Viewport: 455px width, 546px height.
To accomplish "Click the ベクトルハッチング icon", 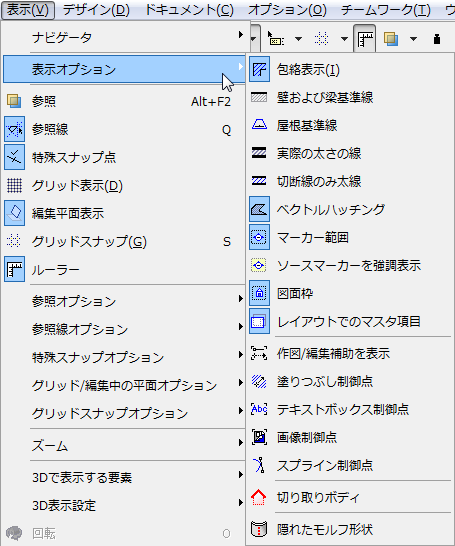I will (x=259, y=209).
